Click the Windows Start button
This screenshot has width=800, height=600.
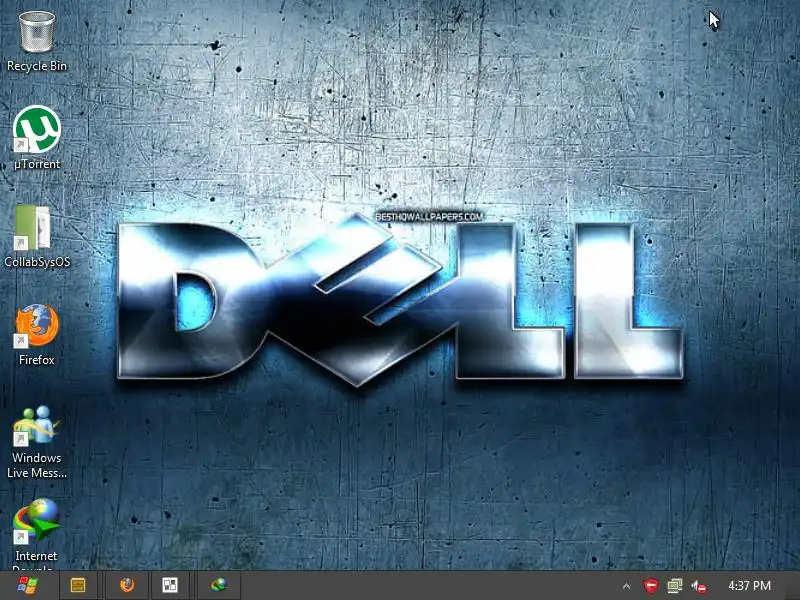[27, 585]
